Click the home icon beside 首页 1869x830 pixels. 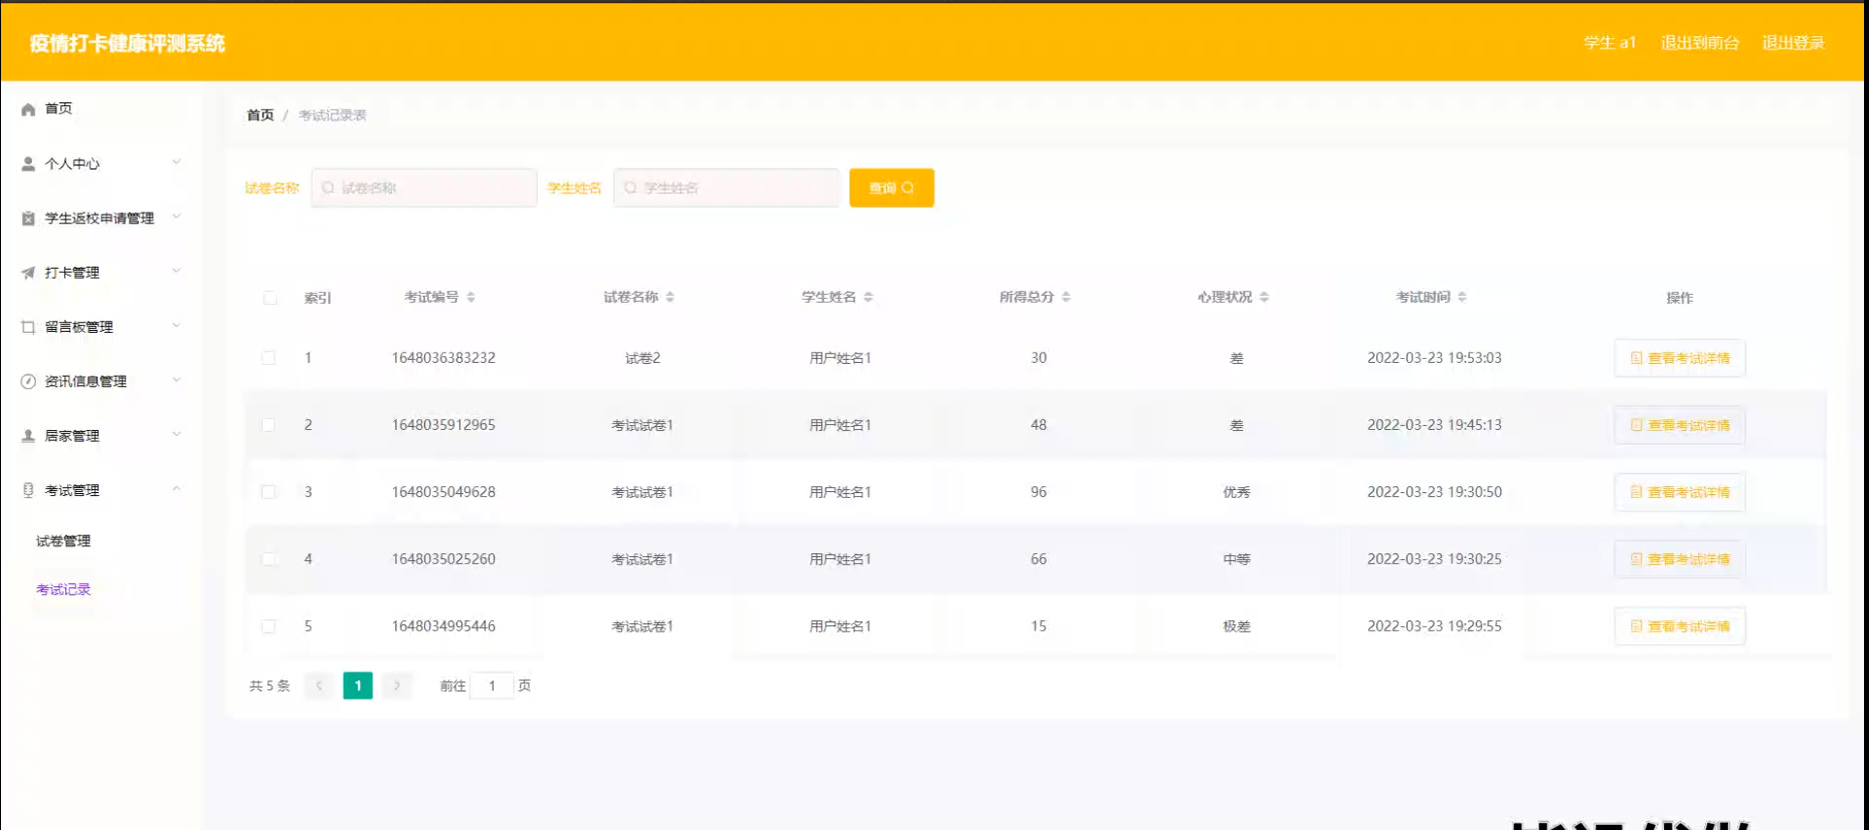tap(28, 109)
